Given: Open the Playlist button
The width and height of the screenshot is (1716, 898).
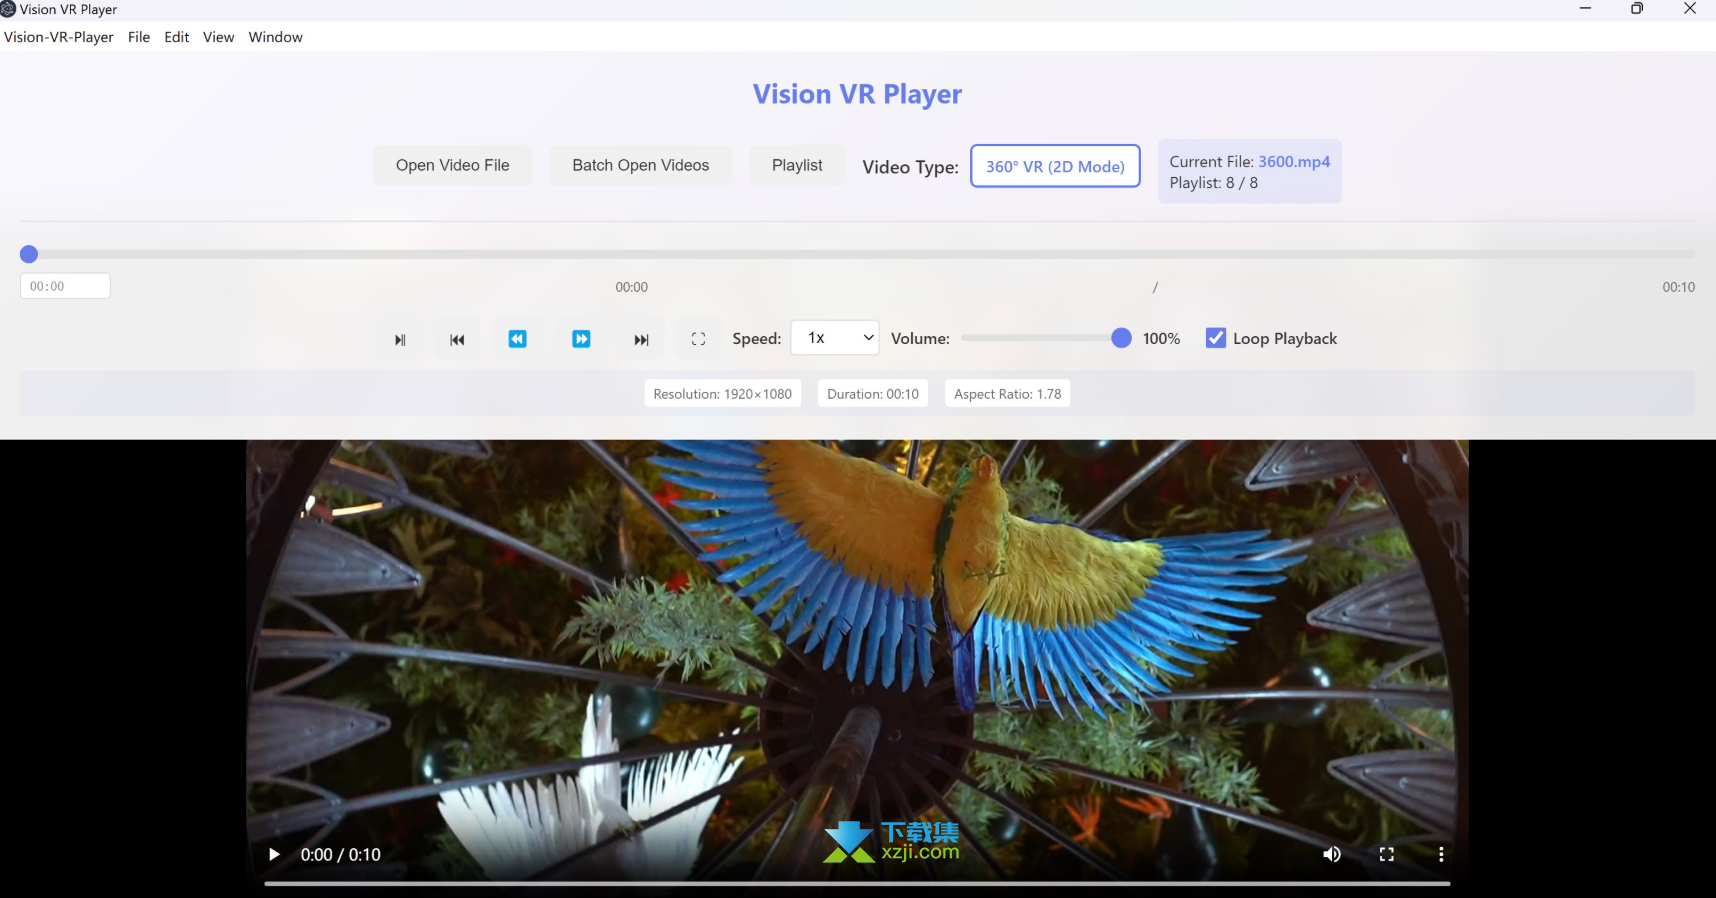Looking at the screenshot, I should pyautogui.click(x=797, y=165).
